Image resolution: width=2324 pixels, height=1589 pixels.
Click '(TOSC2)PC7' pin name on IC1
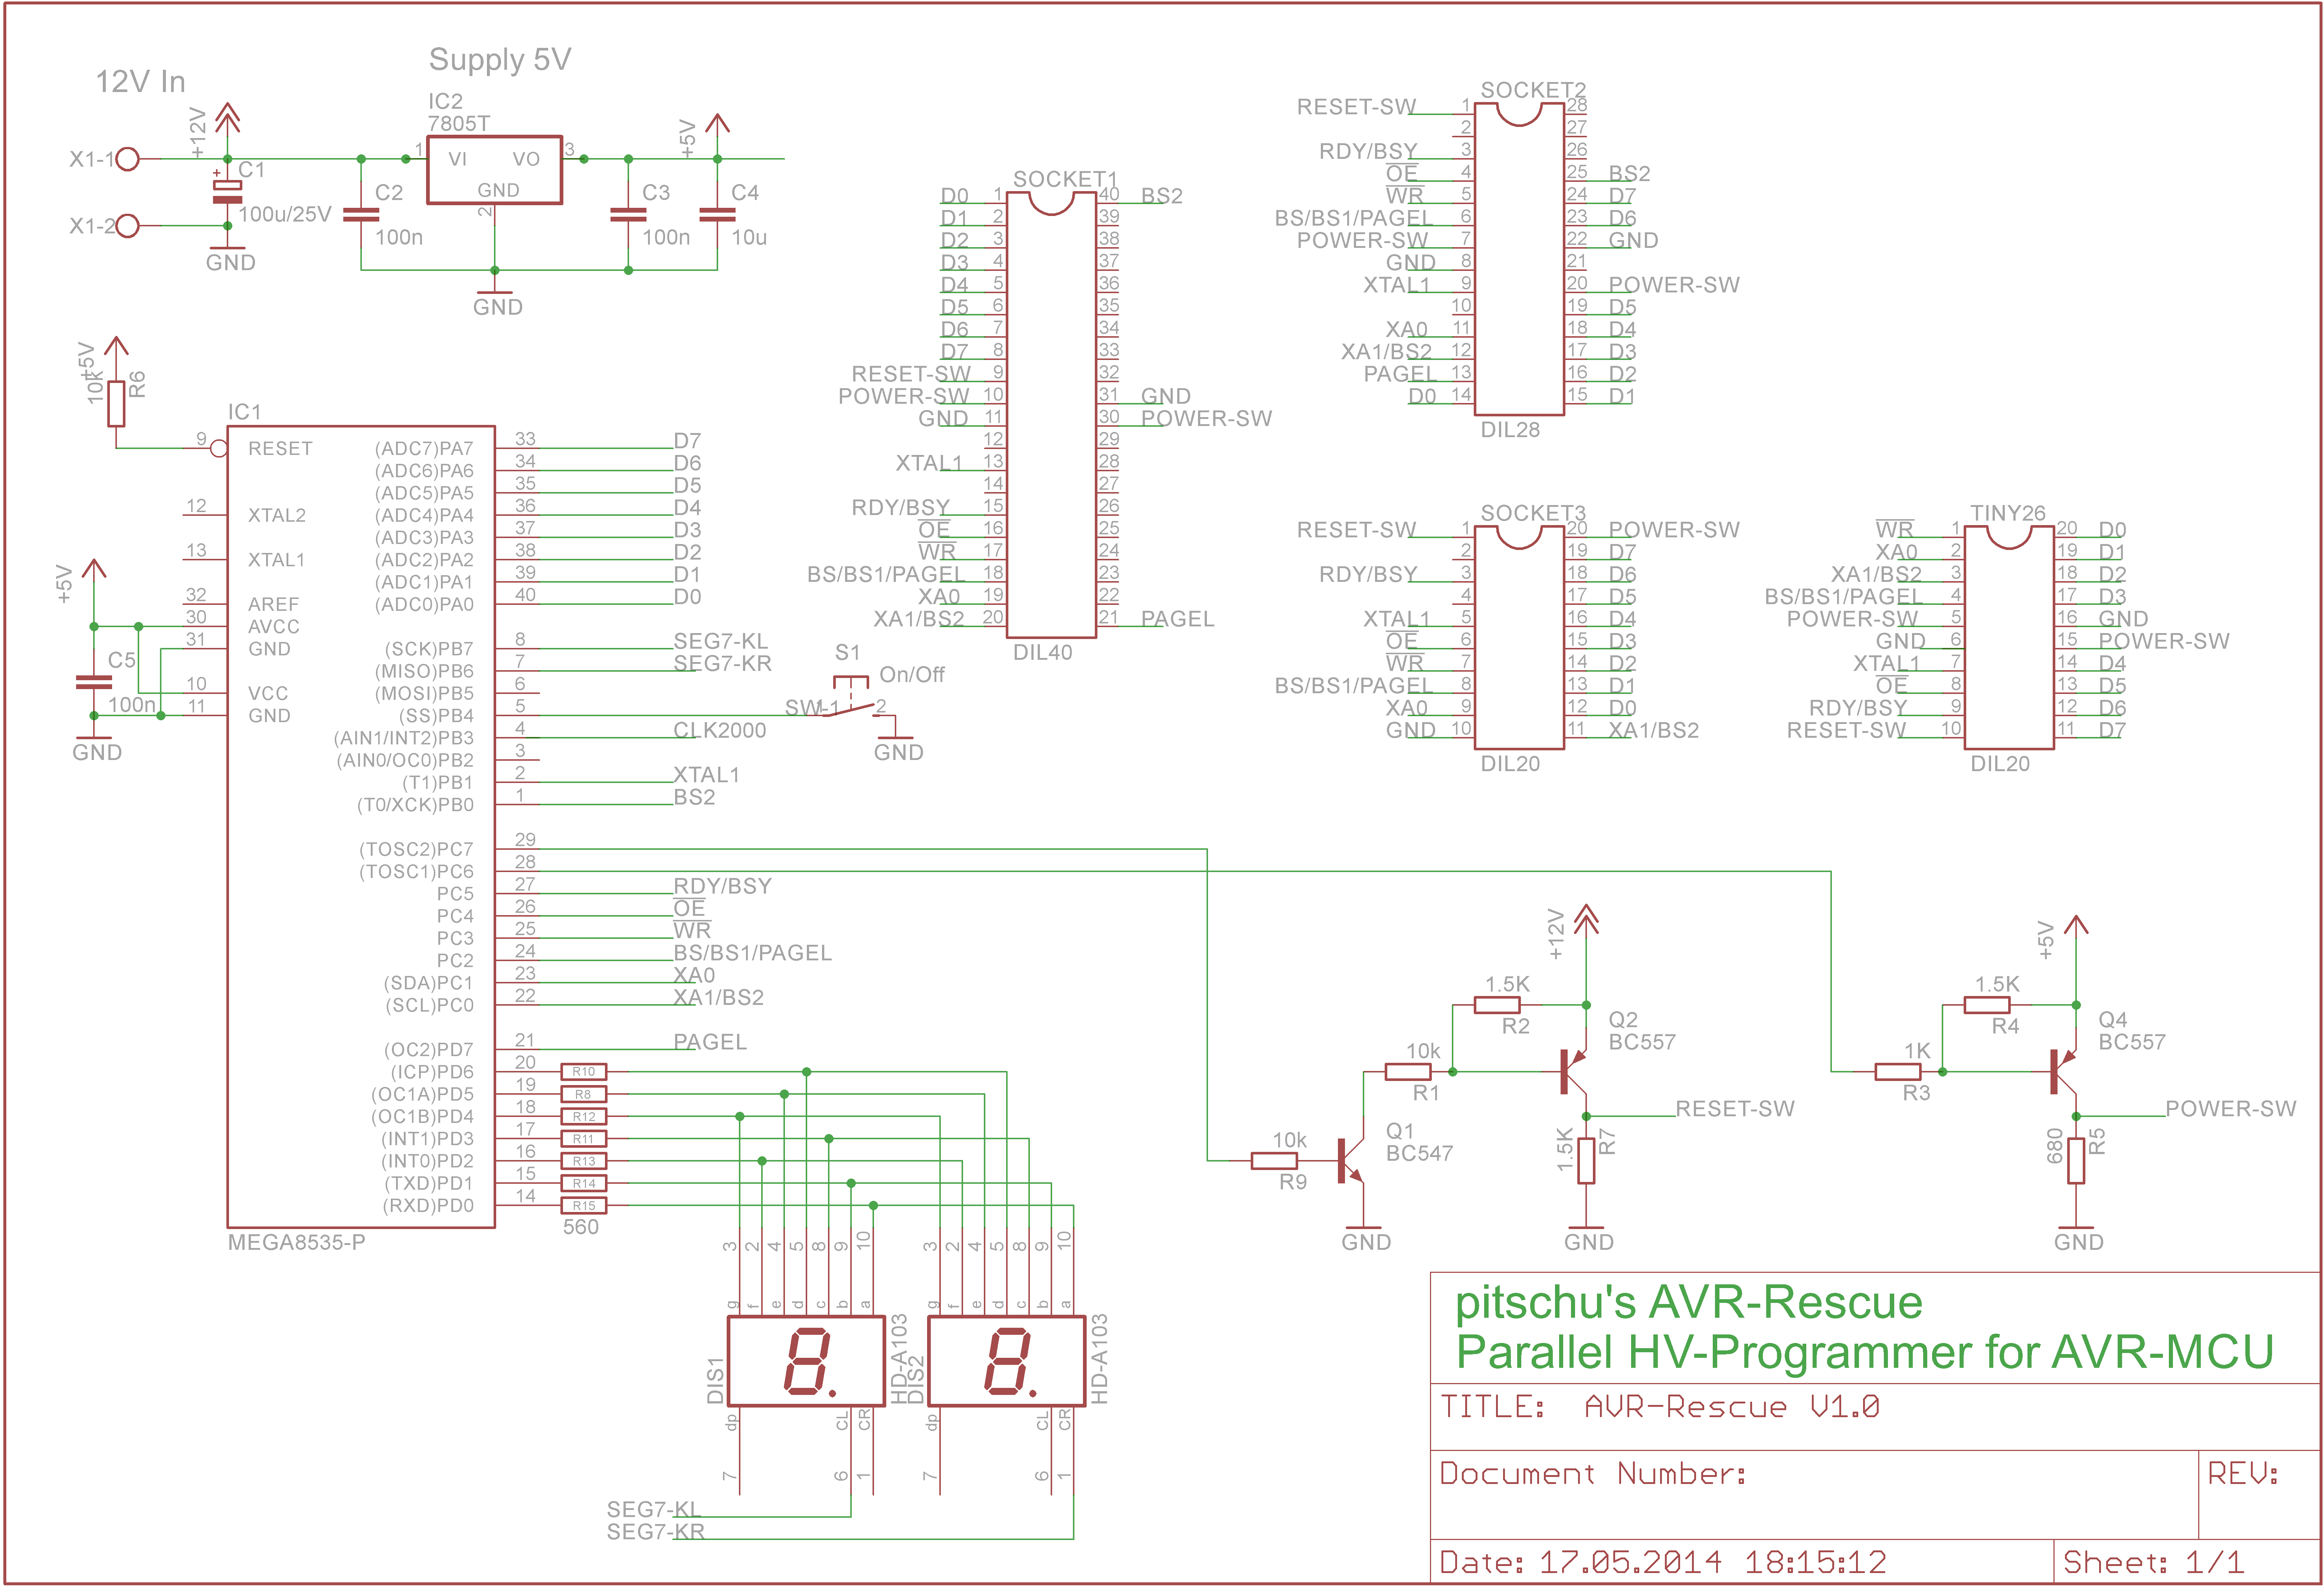pos(416,850)
